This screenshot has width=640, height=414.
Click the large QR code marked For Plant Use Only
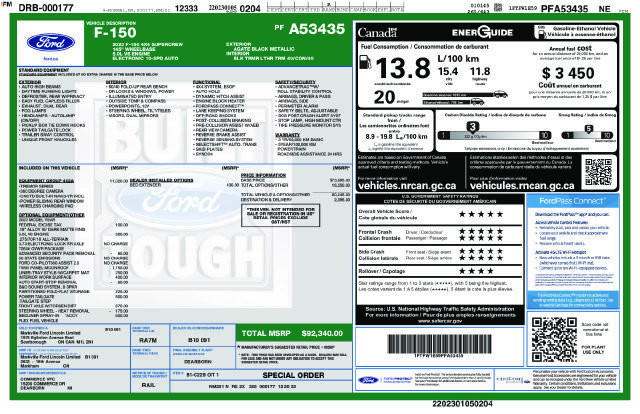pos(554,340)
